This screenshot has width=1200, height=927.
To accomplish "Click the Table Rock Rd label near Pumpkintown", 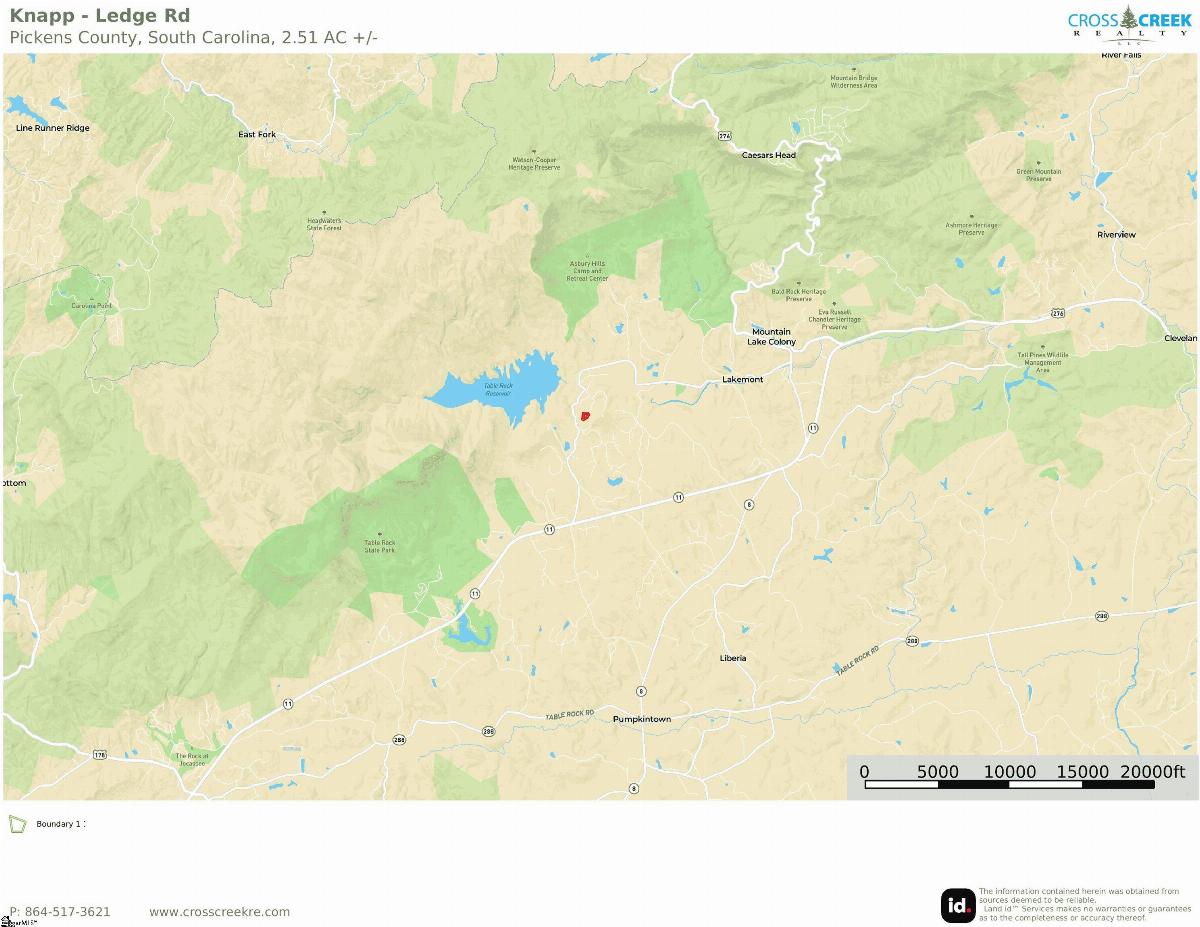I will coord(570,715).
